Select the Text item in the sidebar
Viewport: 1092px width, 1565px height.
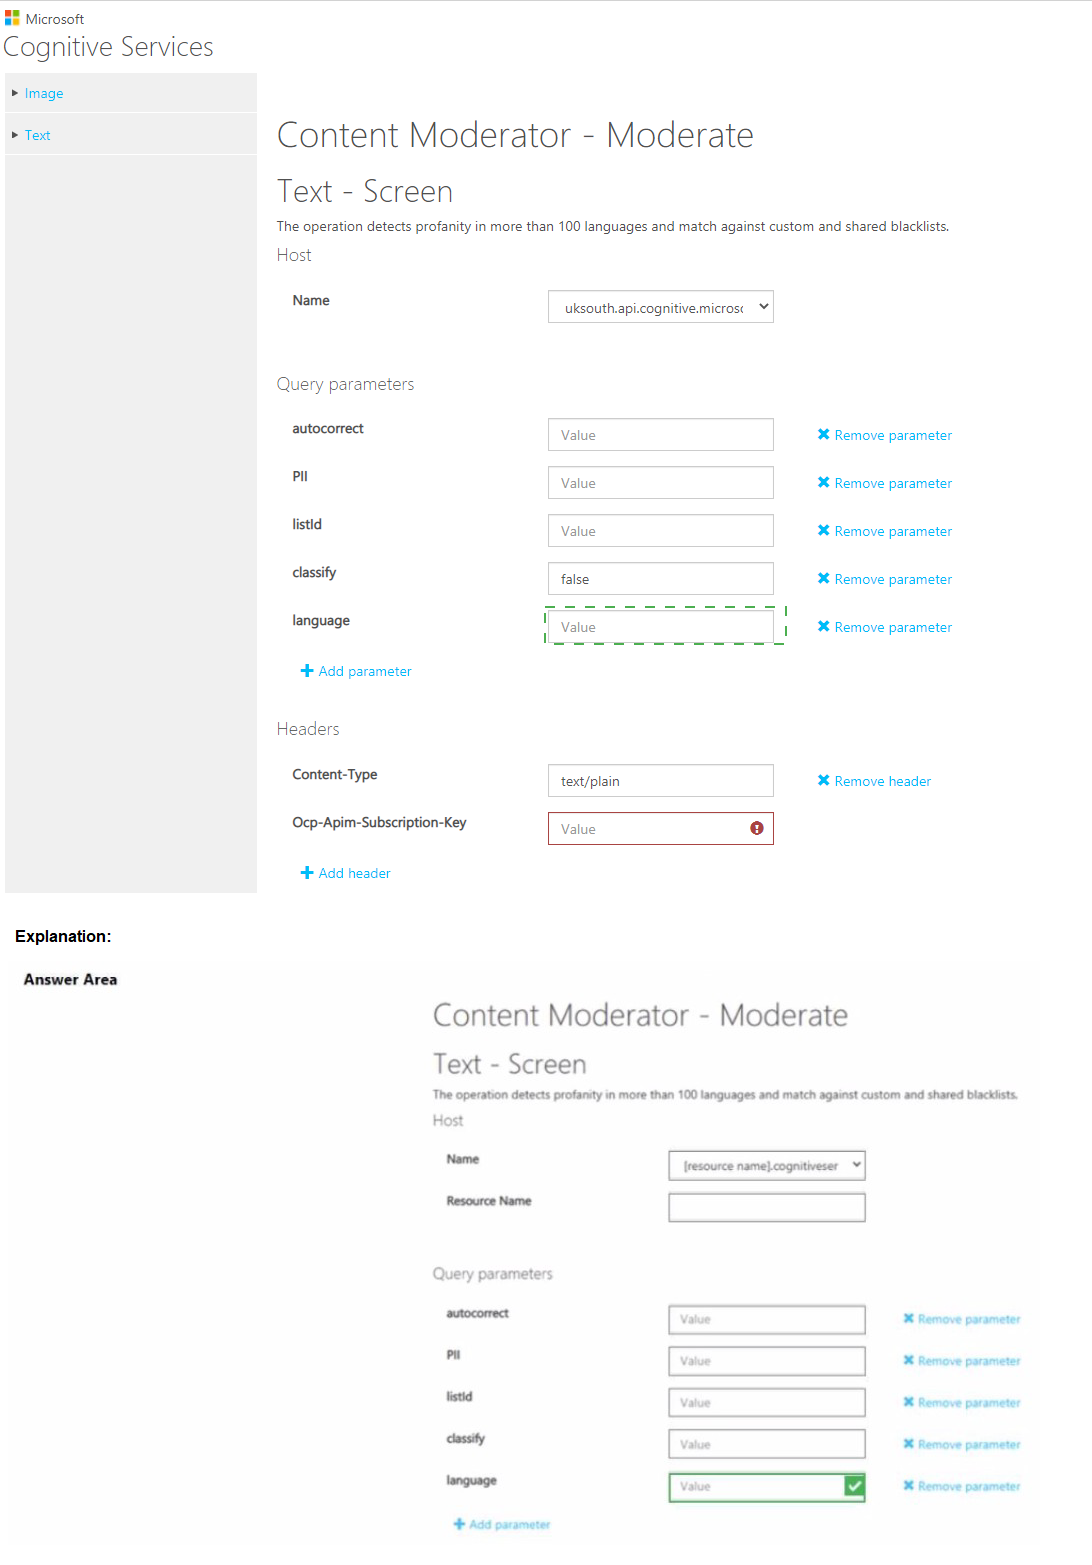(x=38, y=135)
